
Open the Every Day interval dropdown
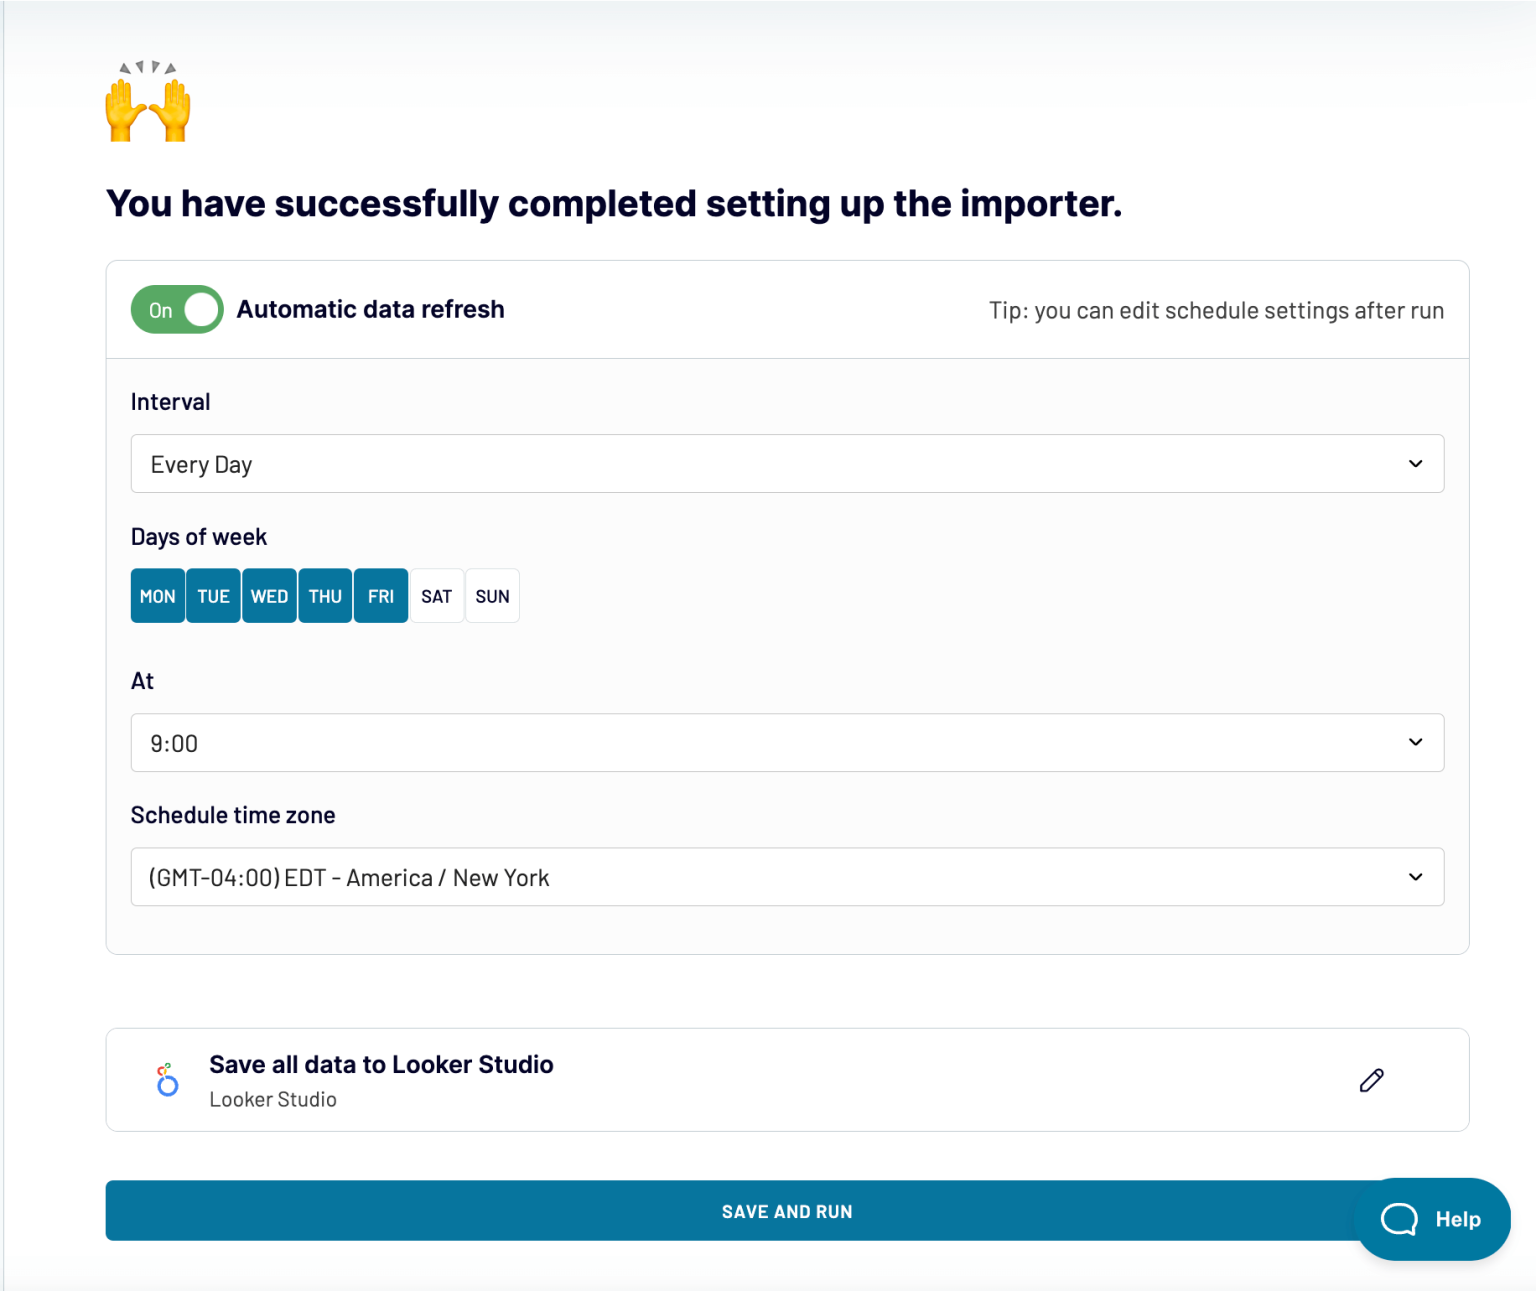coord(786,463)
